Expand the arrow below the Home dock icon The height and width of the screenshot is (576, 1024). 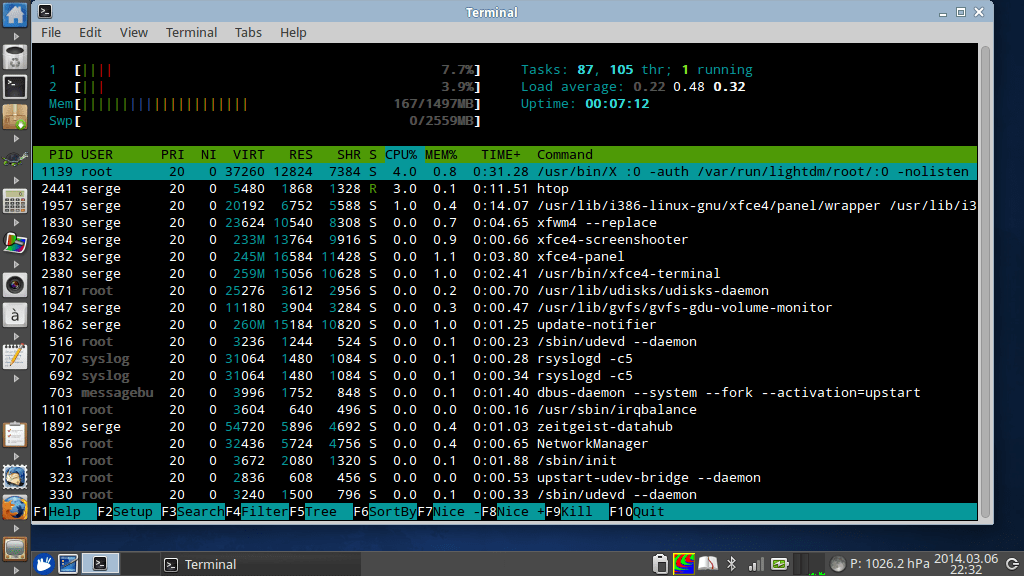click(16, 36)
